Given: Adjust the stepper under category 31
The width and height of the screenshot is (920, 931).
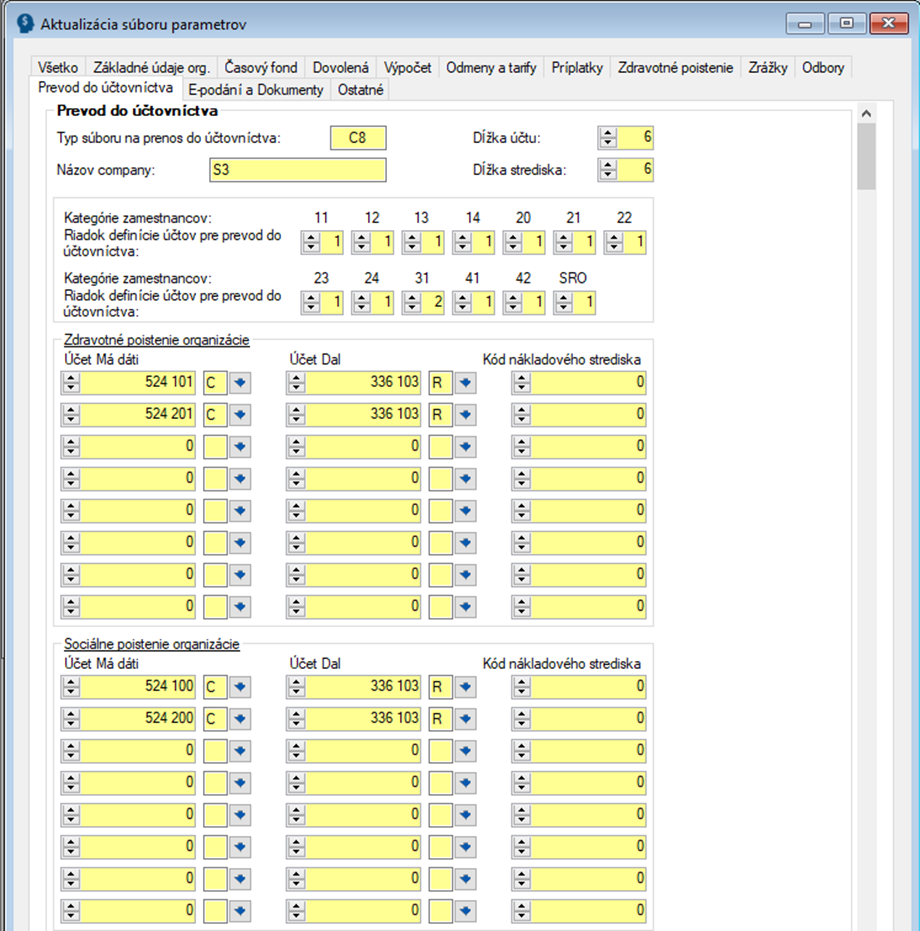Looking at the screenshot, I should 412,303.
